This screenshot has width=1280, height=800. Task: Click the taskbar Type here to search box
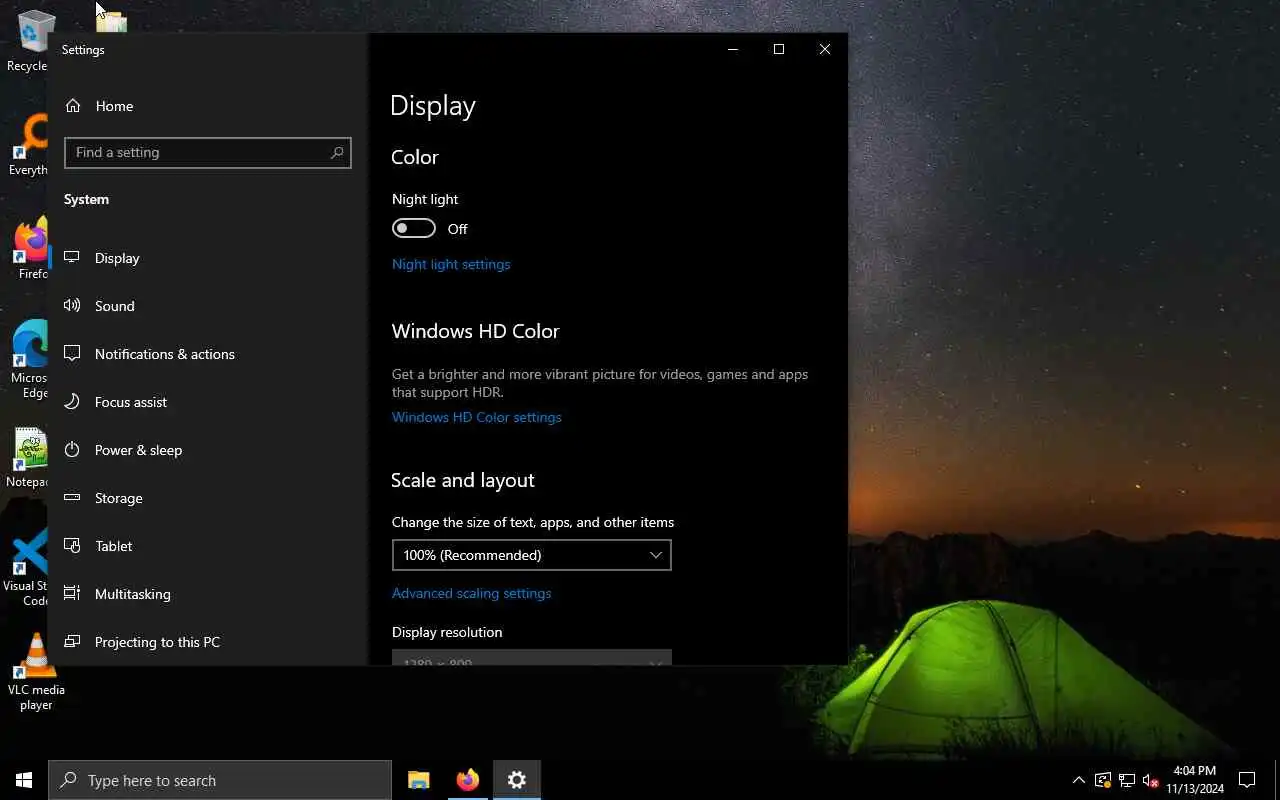tap(220, 780)
